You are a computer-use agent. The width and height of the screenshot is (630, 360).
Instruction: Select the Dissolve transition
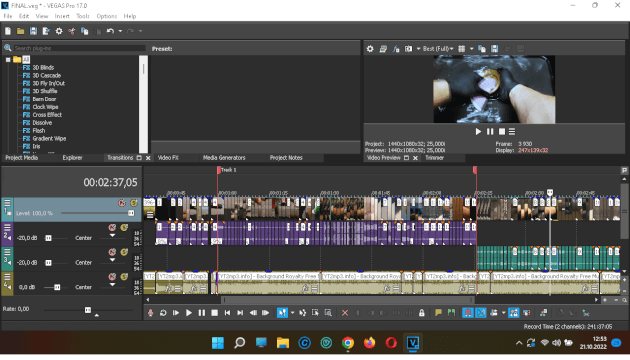(42, 123)
